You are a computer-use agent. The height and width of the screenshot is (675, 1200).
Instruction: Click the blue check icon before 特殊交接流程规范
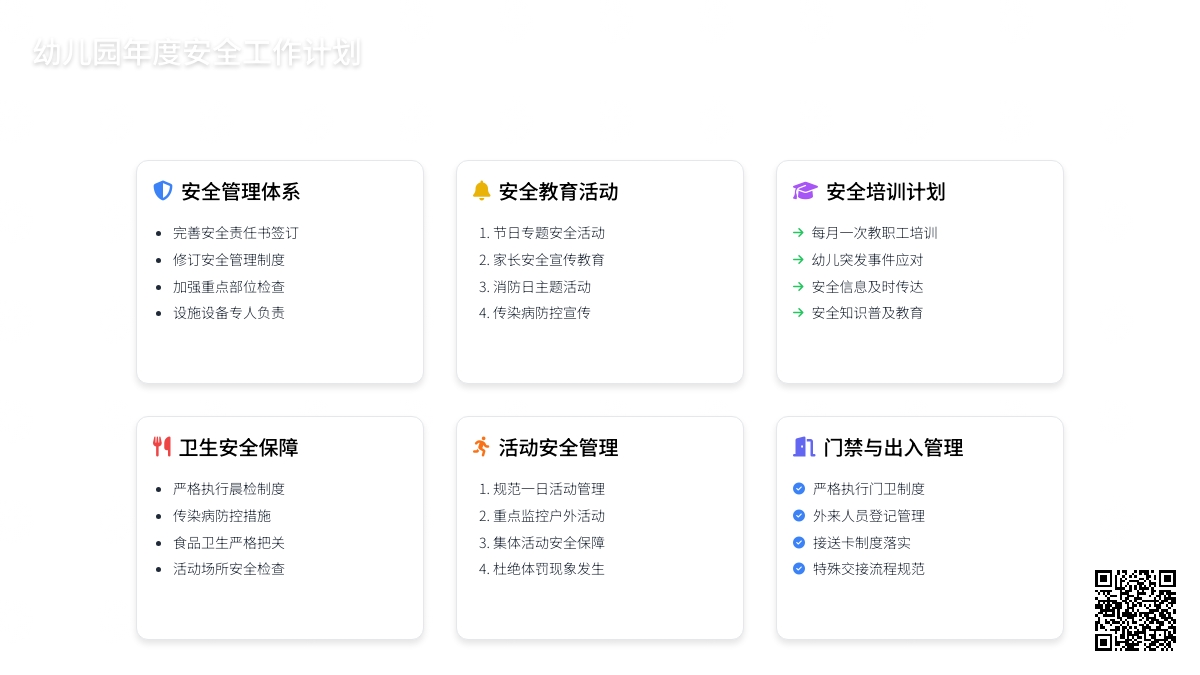(799, 569)
